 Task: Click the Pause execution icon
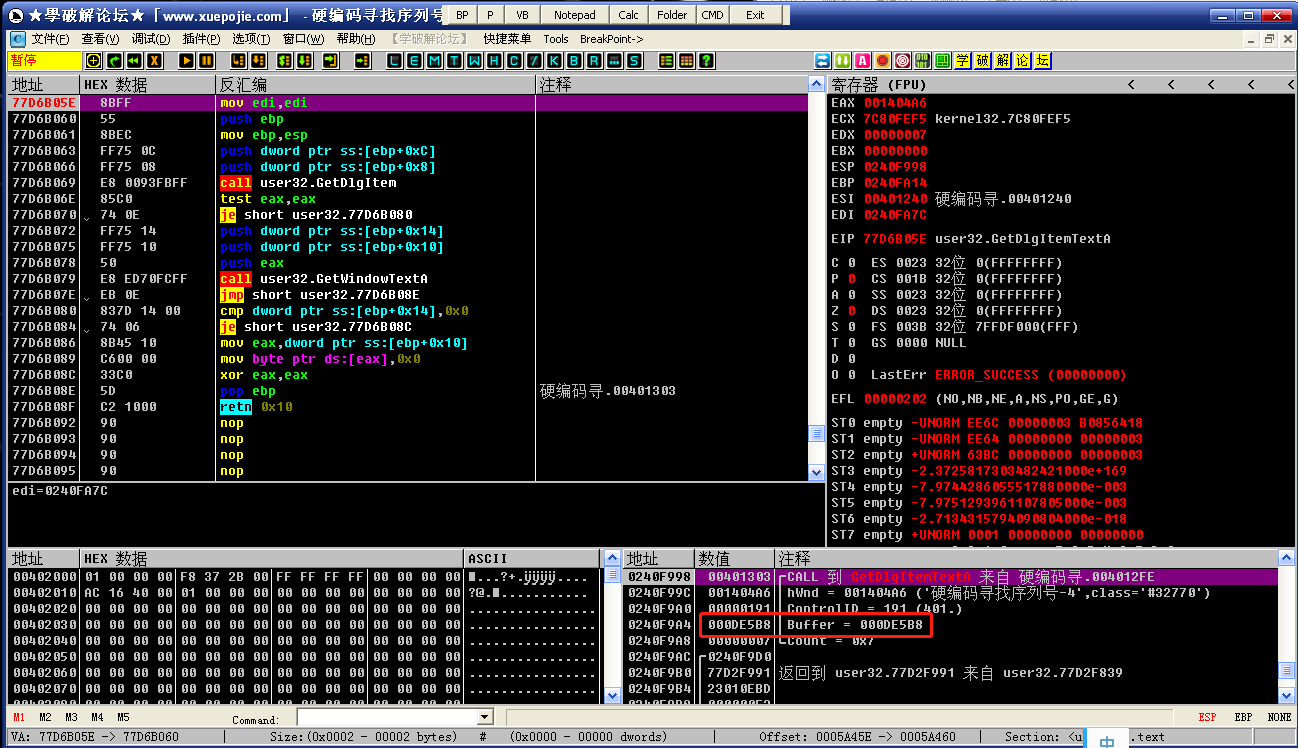click(206, 61)
